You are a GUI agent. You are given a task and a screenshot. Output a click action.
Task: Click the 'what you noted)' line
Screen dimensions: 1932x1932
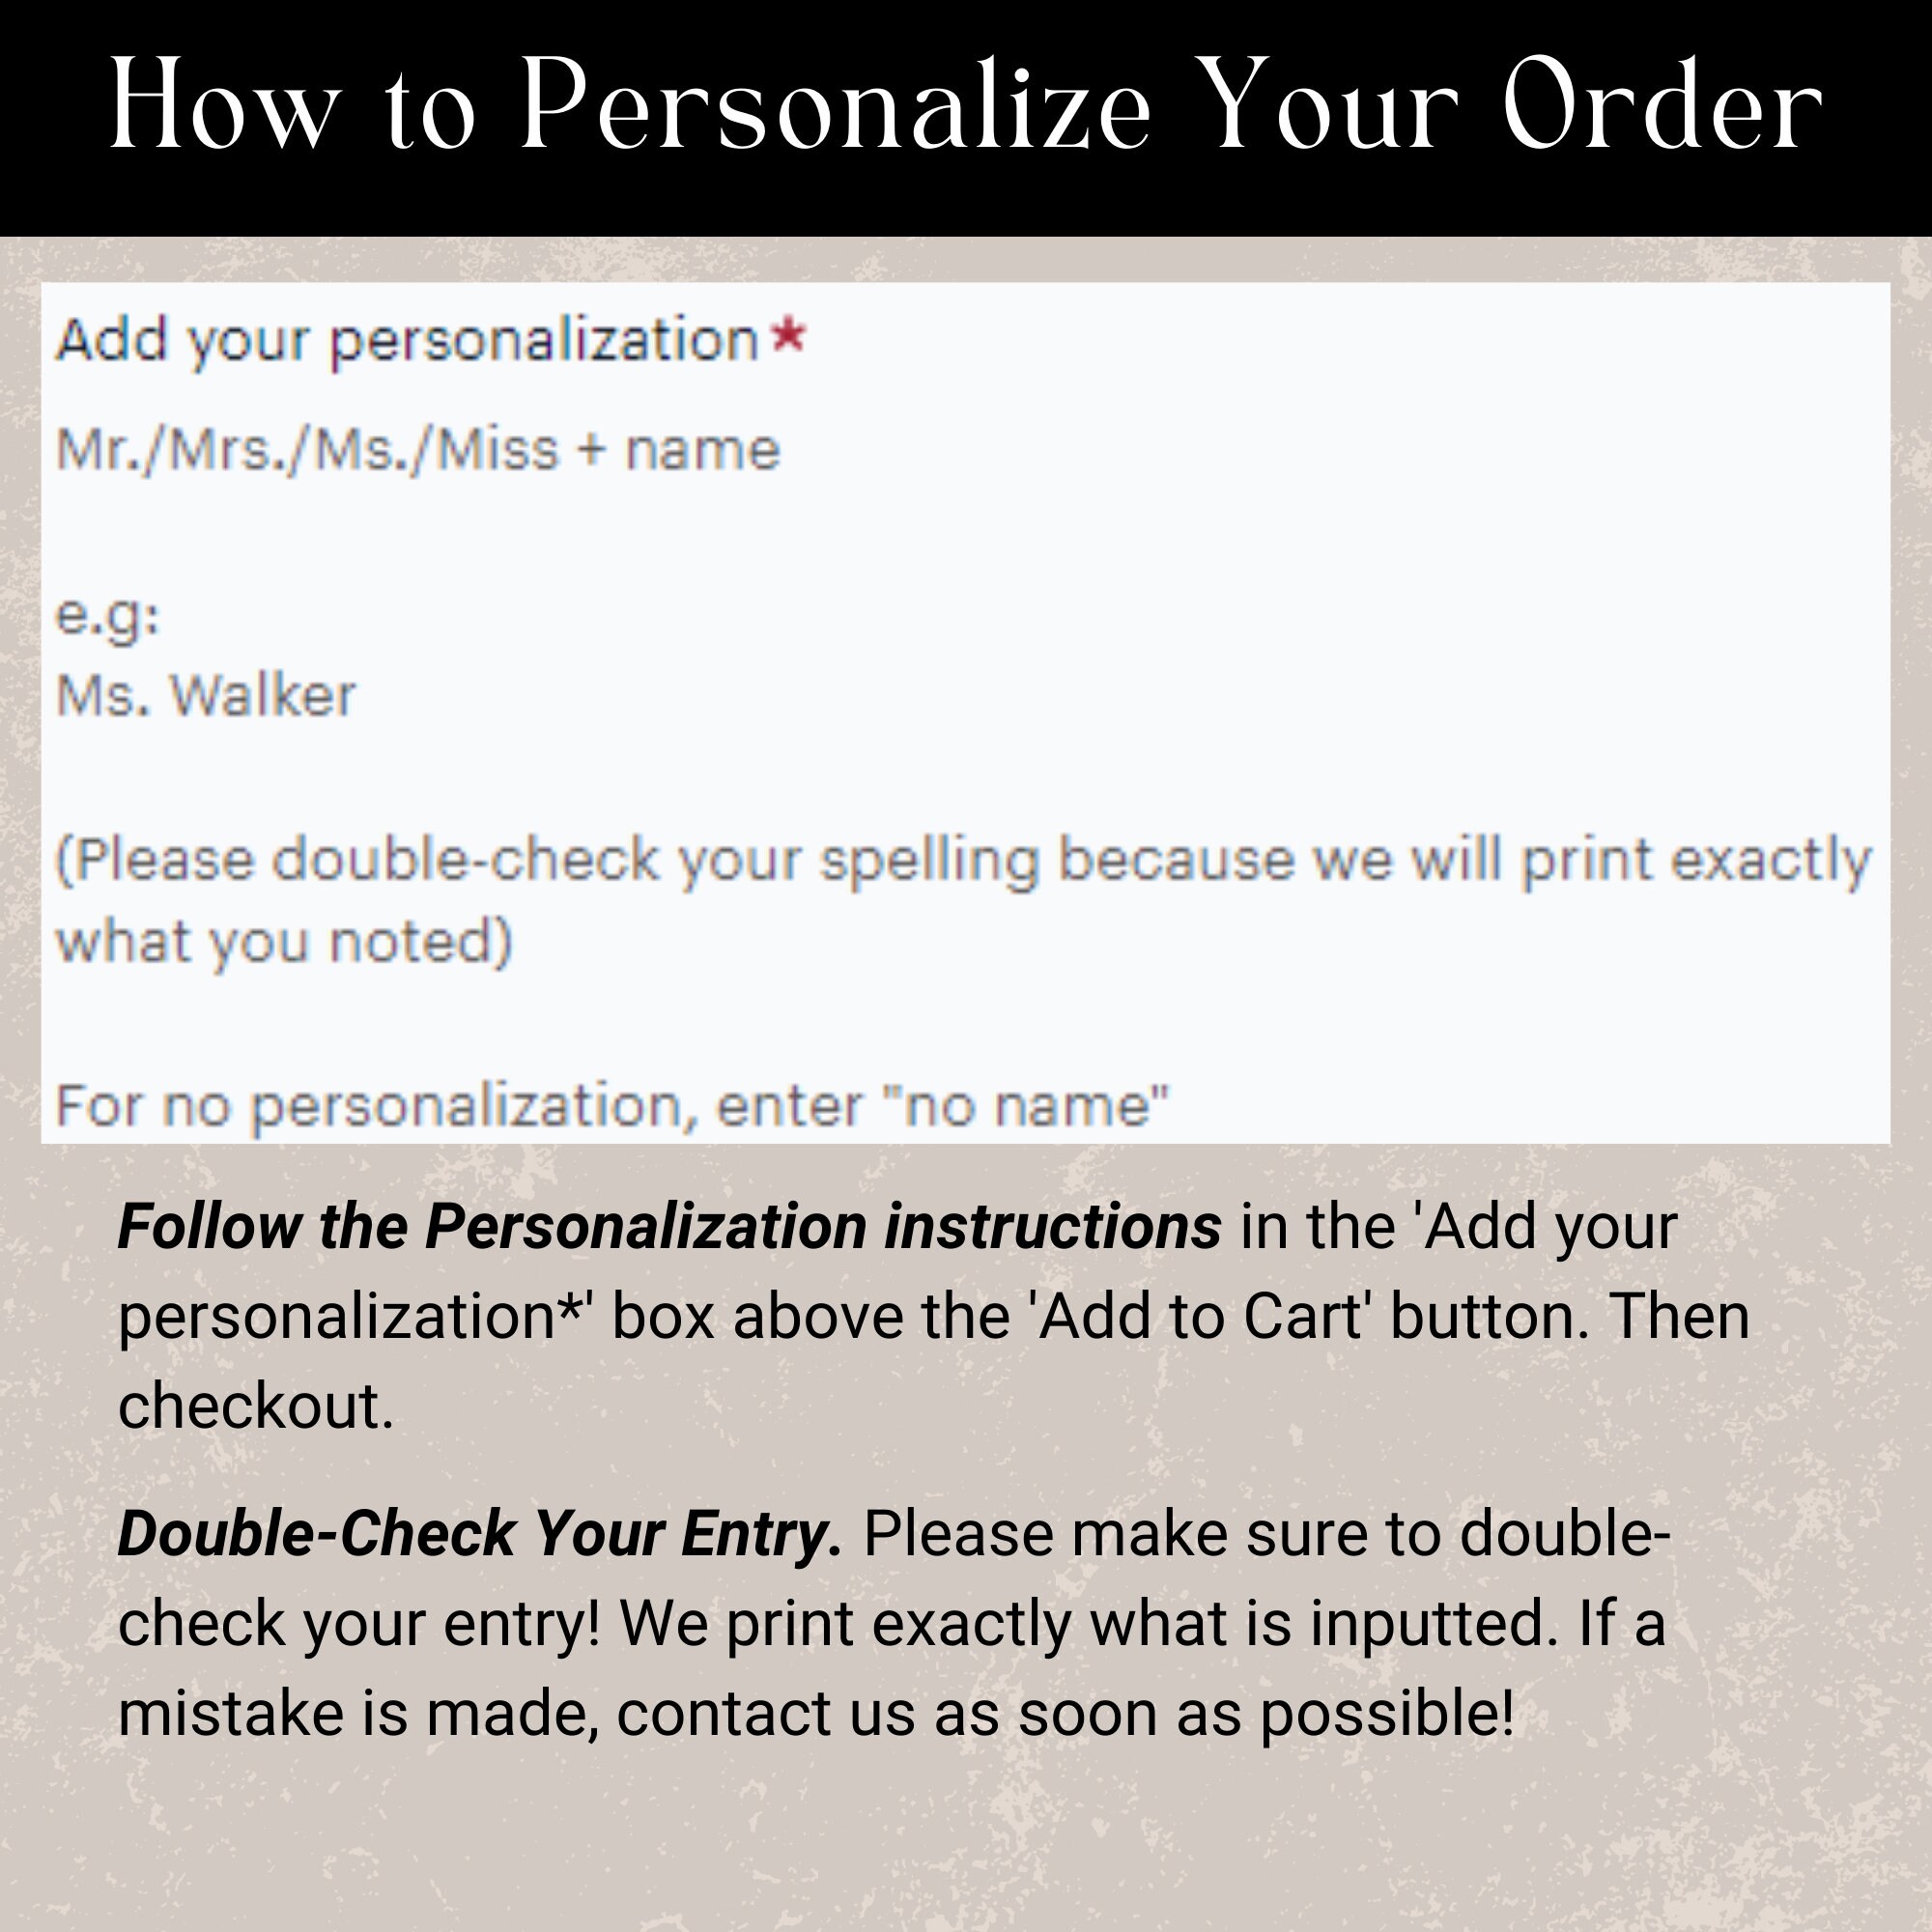285,942
